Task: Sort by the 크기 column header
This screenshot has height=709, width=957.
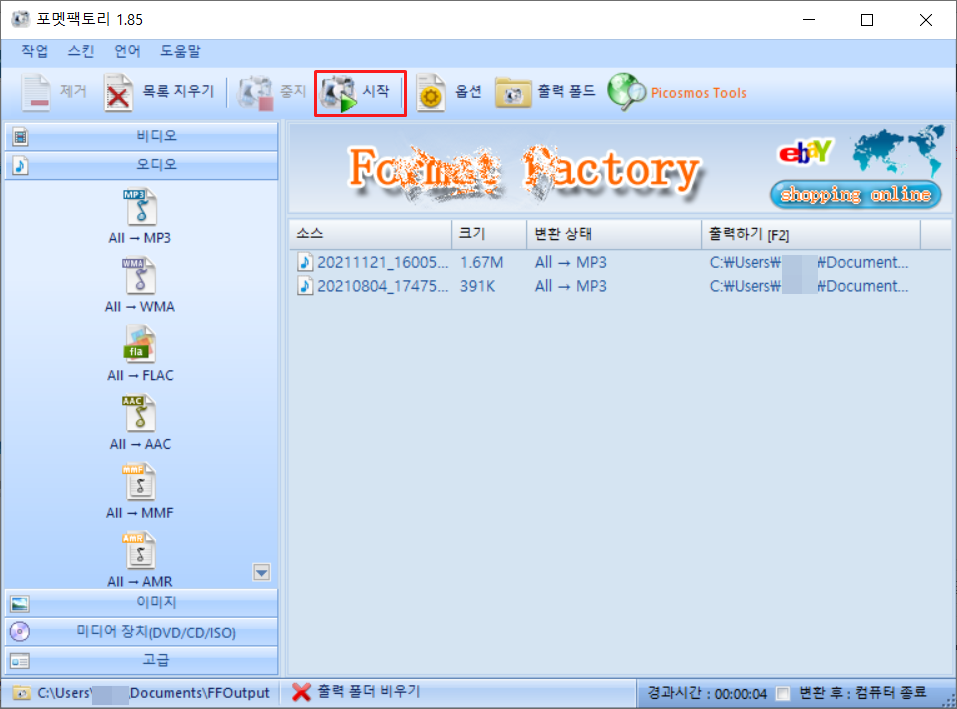Action: [x=489, y=234]
